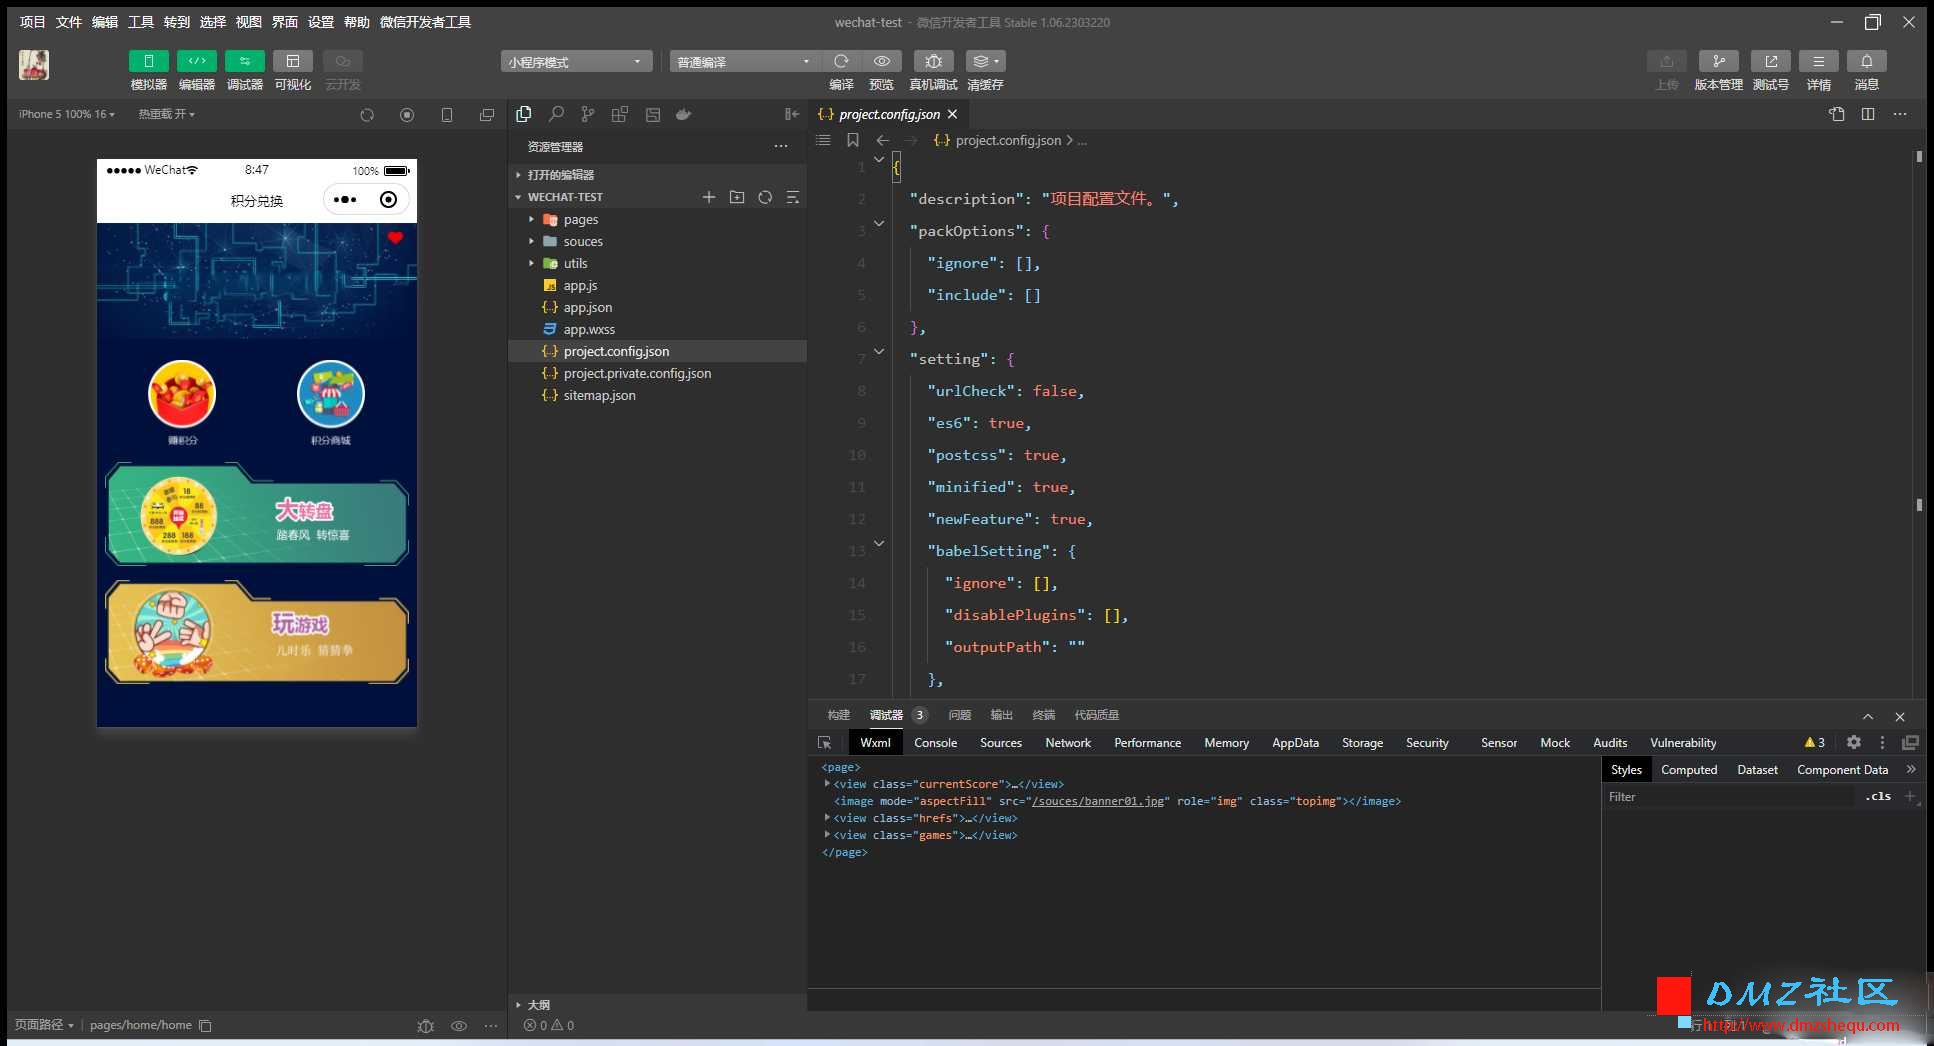Open debugger settings gear icon
Viewport: 1934px width, 1046px height.
click(1854, 742)
